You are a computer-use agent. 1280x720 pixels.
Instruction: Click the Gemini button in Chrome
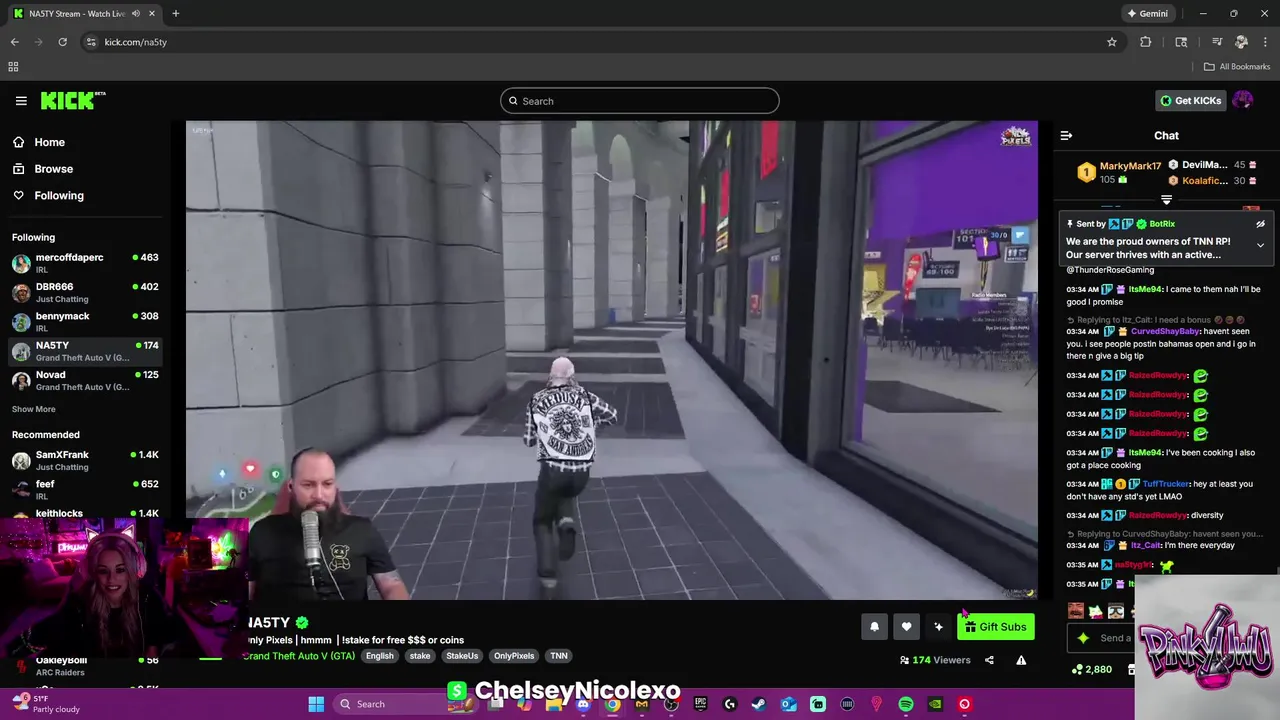1147,14
